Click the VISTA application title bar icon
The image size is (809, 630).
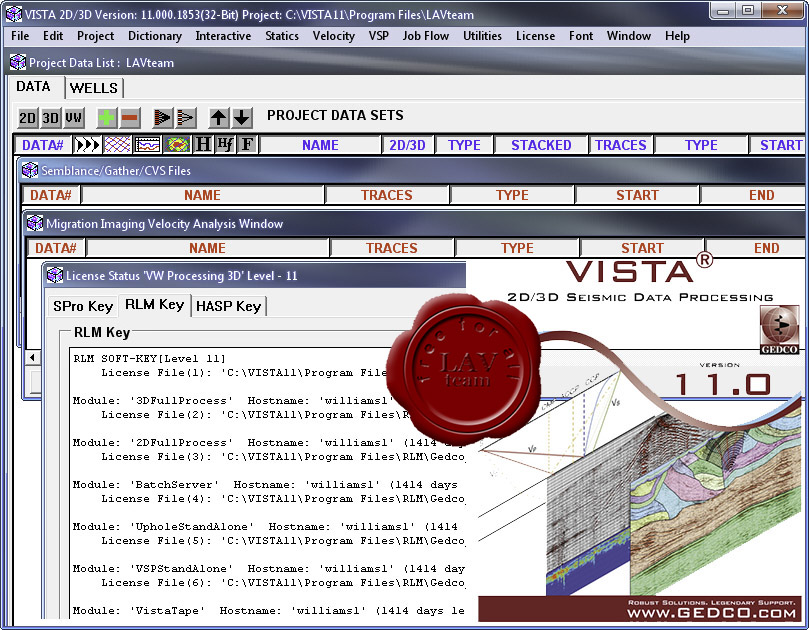click(13, 14)
